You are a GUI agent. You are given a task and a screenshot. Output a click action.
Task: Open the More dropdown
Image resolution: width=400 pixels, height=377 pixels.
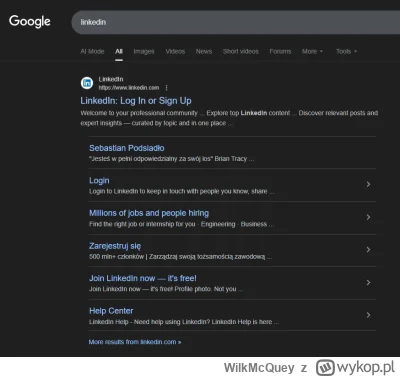point(312,51)
